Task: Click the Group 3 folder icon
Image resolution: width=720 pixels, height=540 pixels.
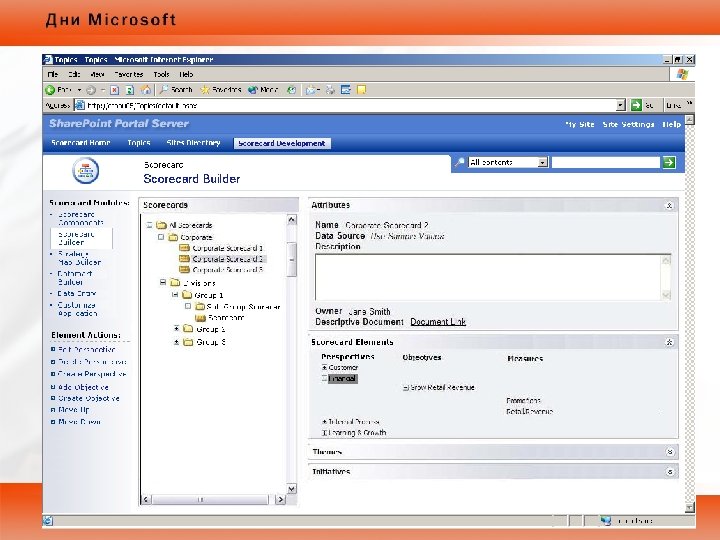Action: point(188,342)
